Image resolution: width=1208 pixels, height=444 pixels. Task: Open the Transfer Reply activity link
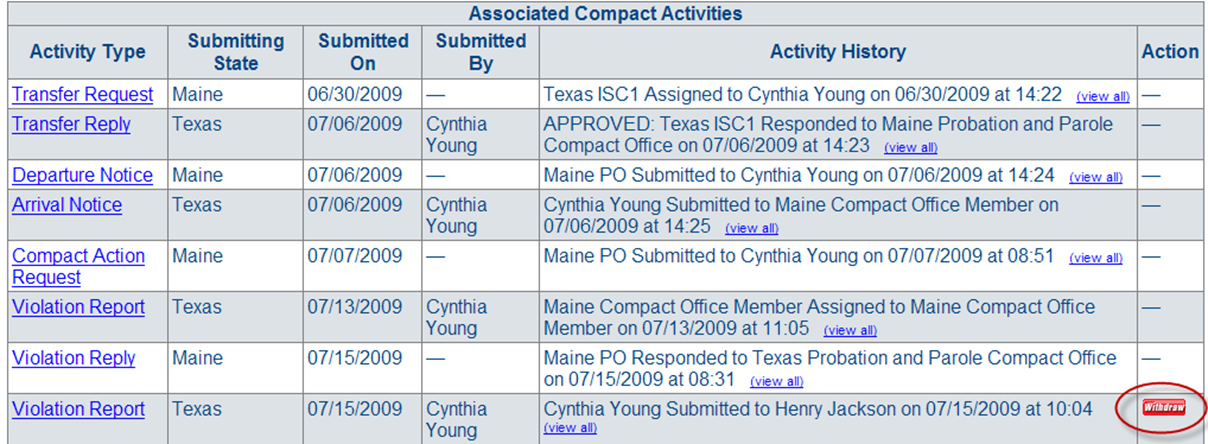coord(71,125)
